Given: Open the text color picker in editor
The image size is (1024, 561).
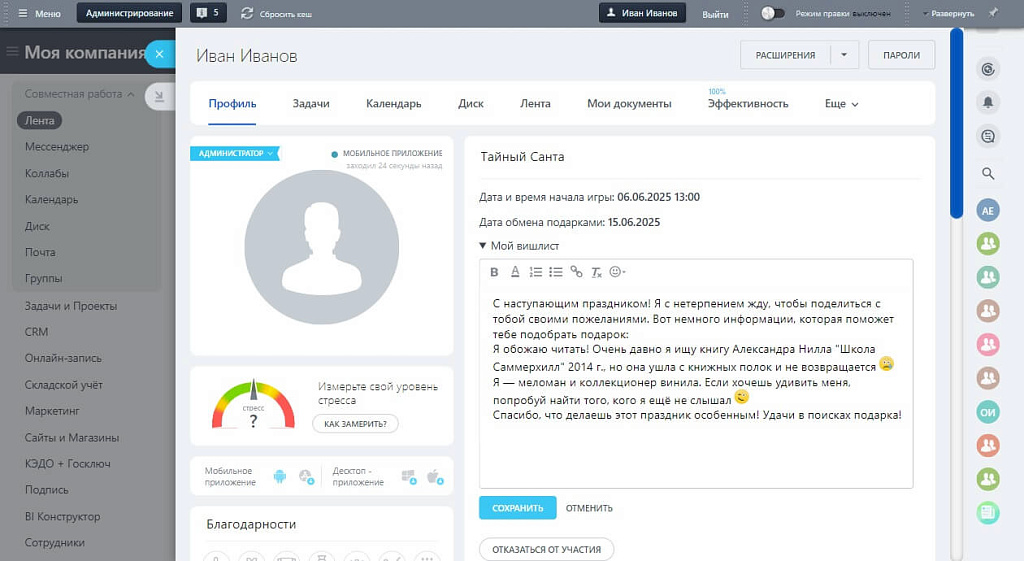Looking at the screenshot, I should tap(515, 272).
